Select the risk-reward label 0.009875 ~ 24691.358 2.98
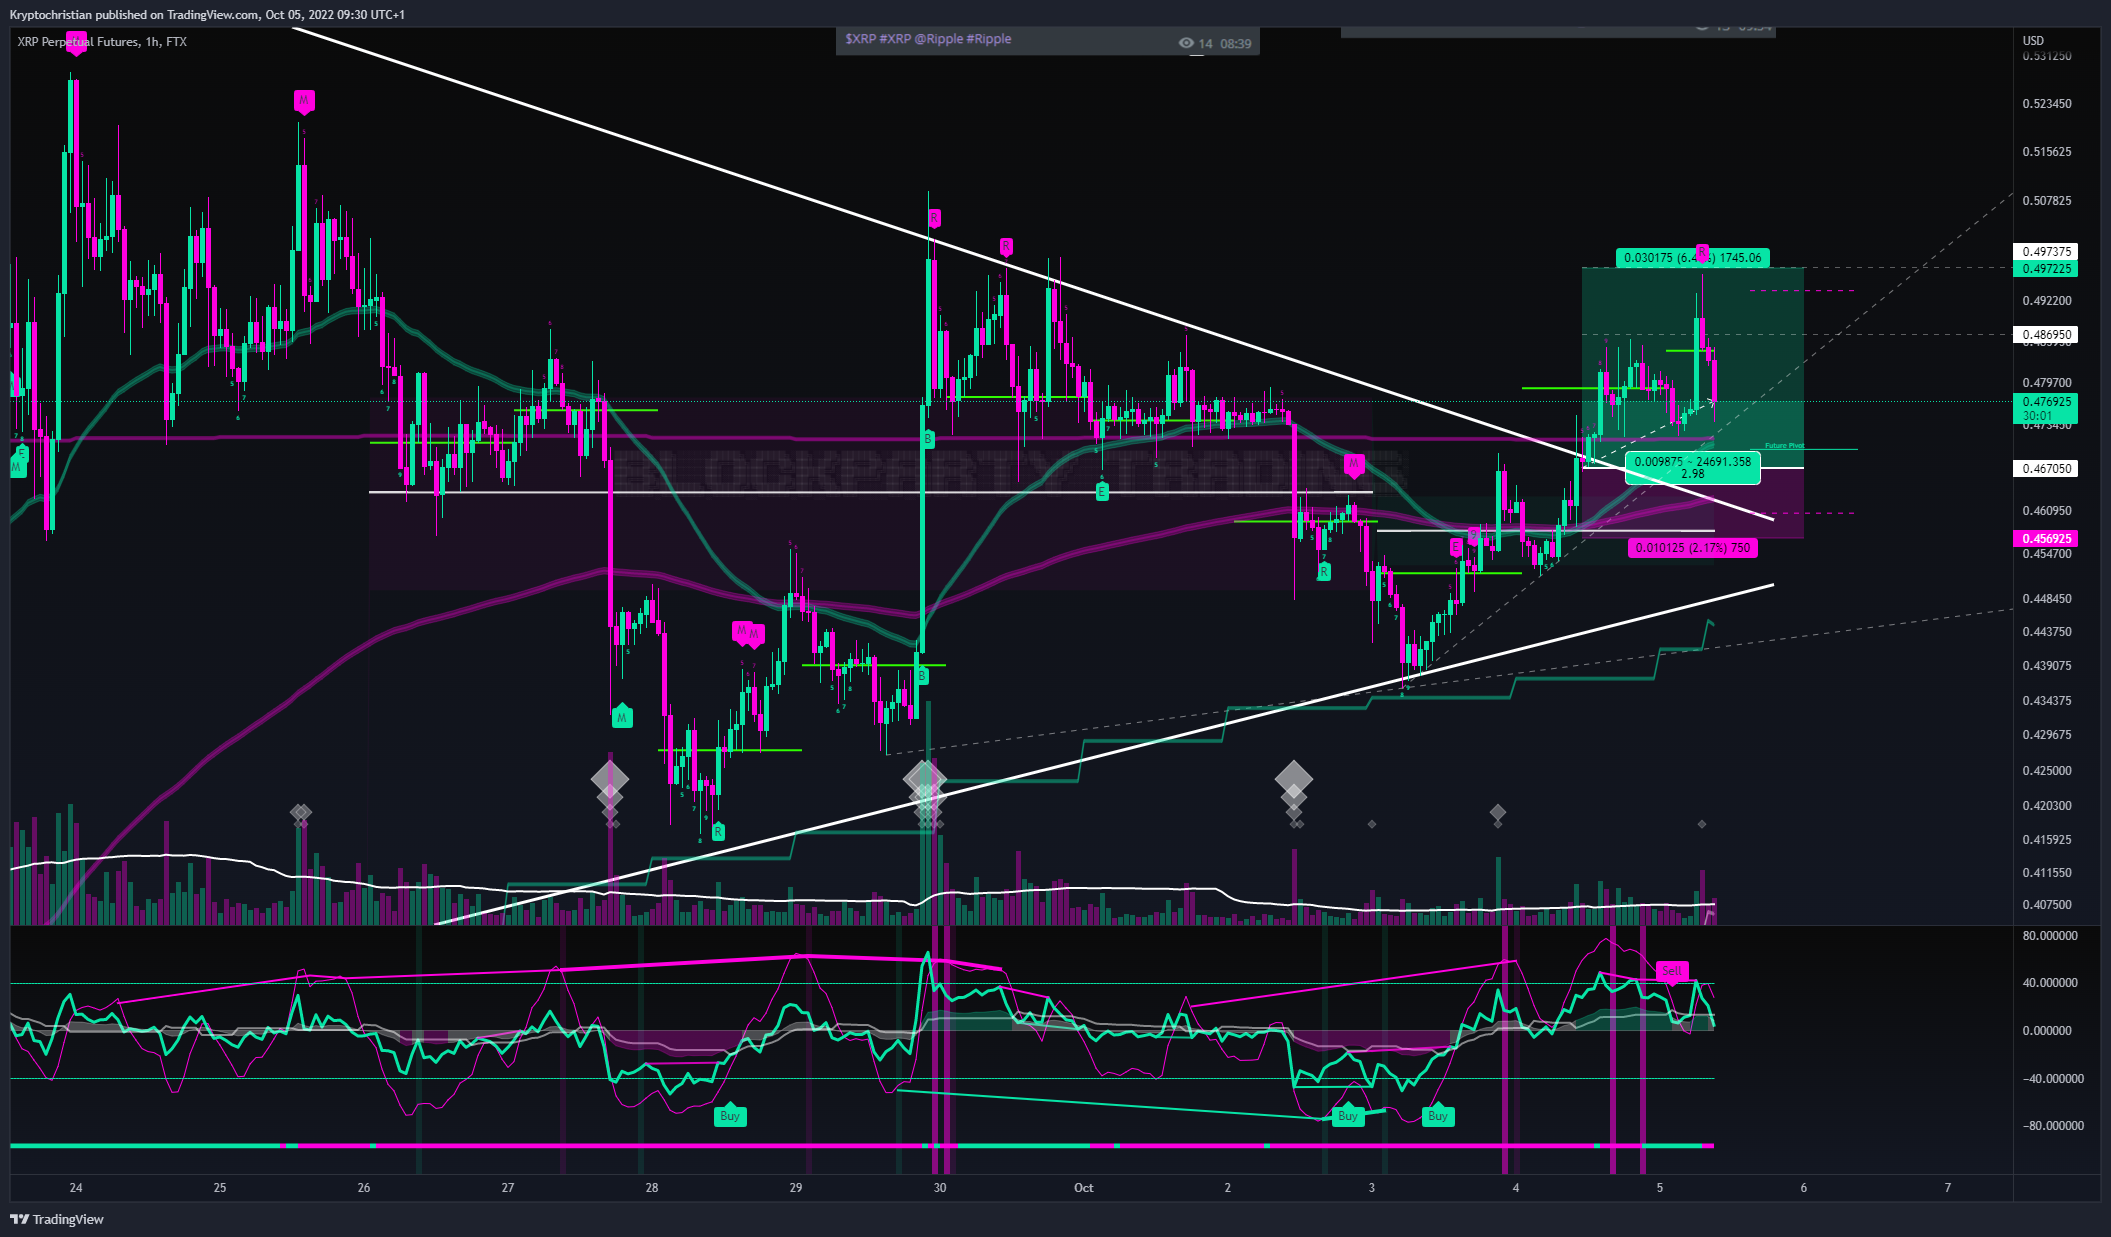 [1693, 468]
